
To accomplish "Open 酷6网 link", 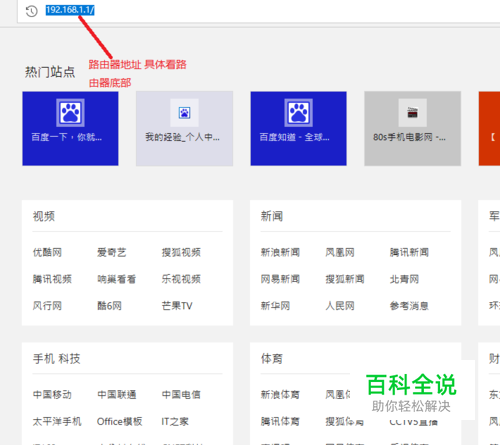I will click(x=109, y=306).
